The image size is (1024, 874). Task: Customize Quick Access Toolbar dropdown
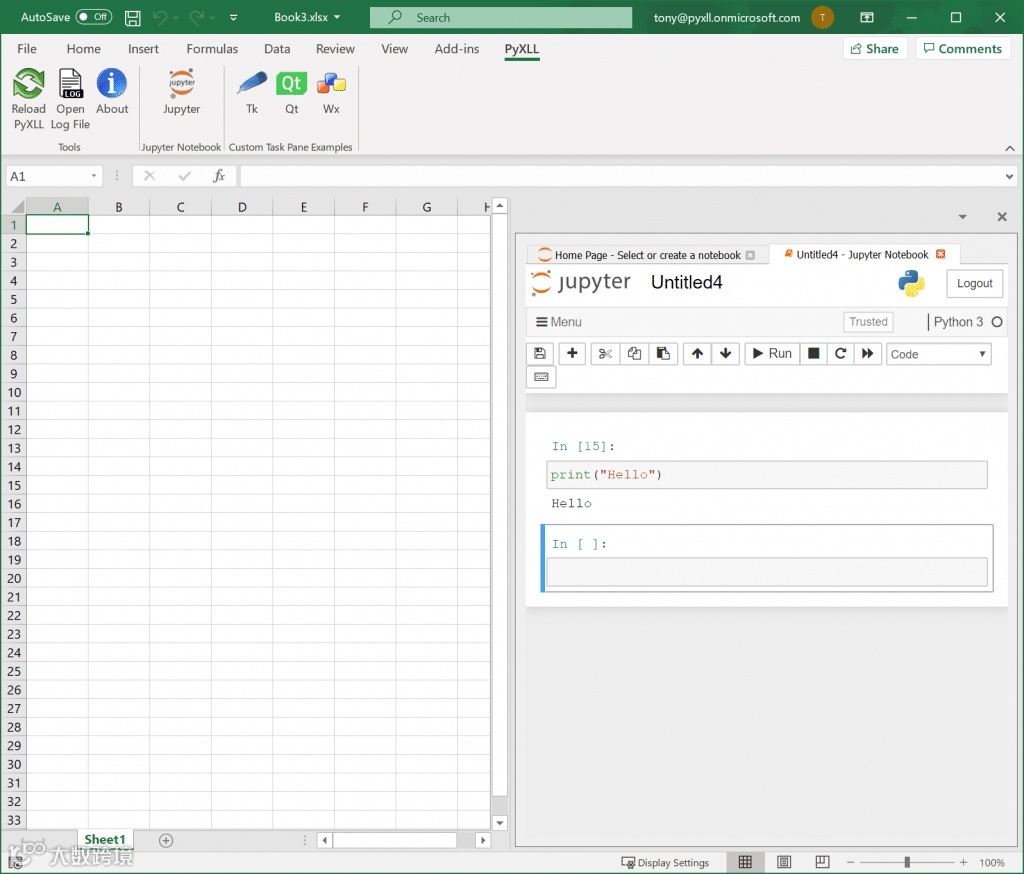coord(233,18)
